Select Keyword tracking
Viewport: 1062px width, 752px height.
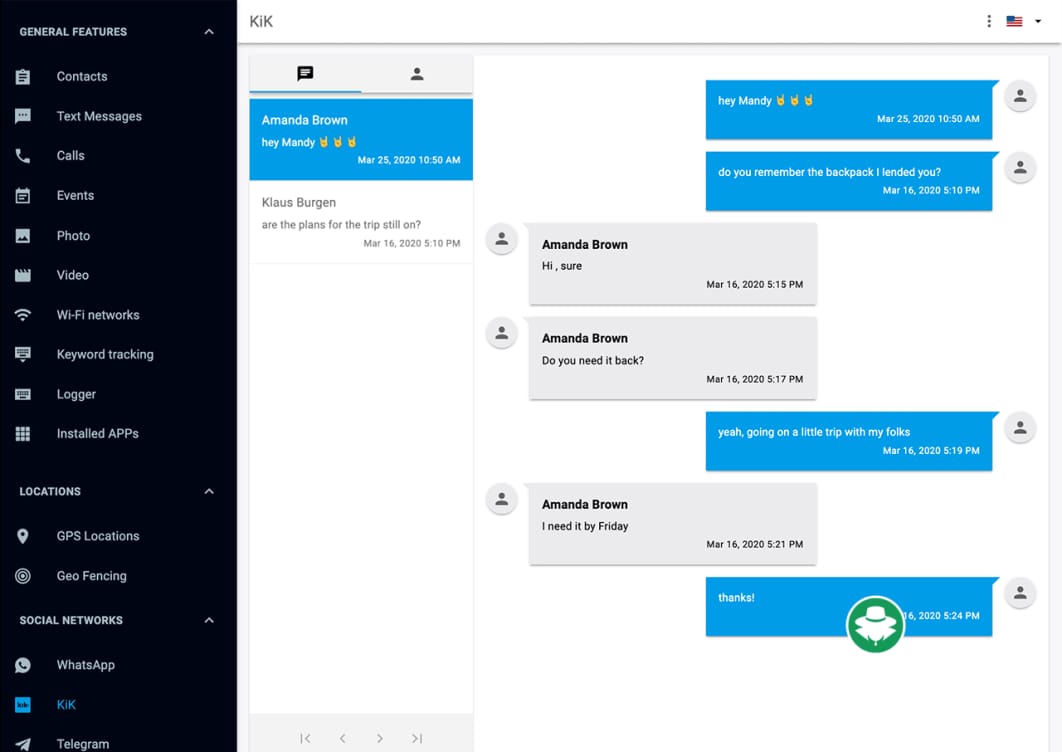click(x=105, y=354)
